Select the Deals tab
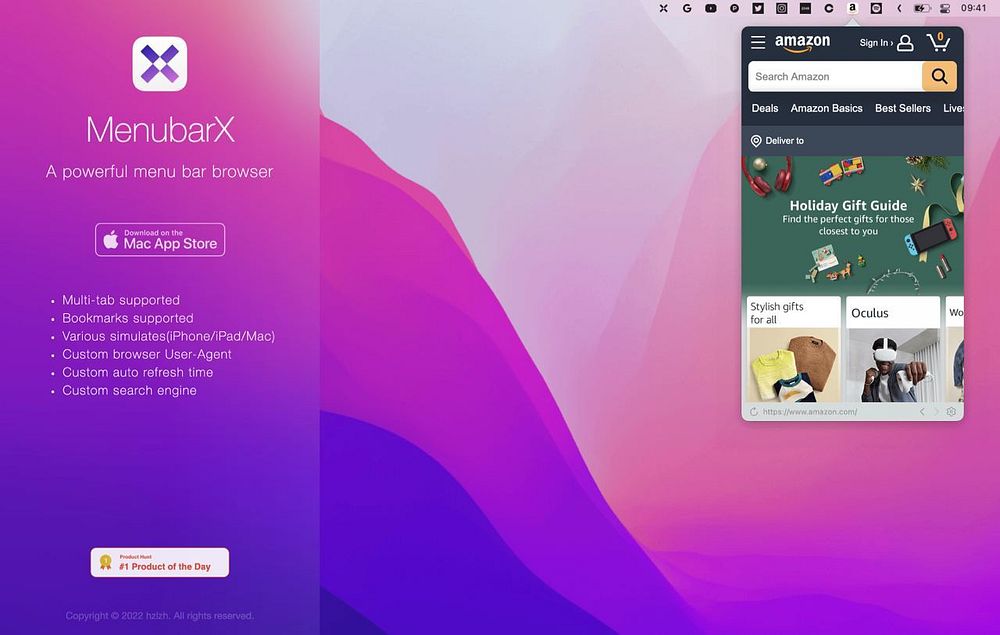This screenshot has width=1000, height=635. [x=765, y=108]
